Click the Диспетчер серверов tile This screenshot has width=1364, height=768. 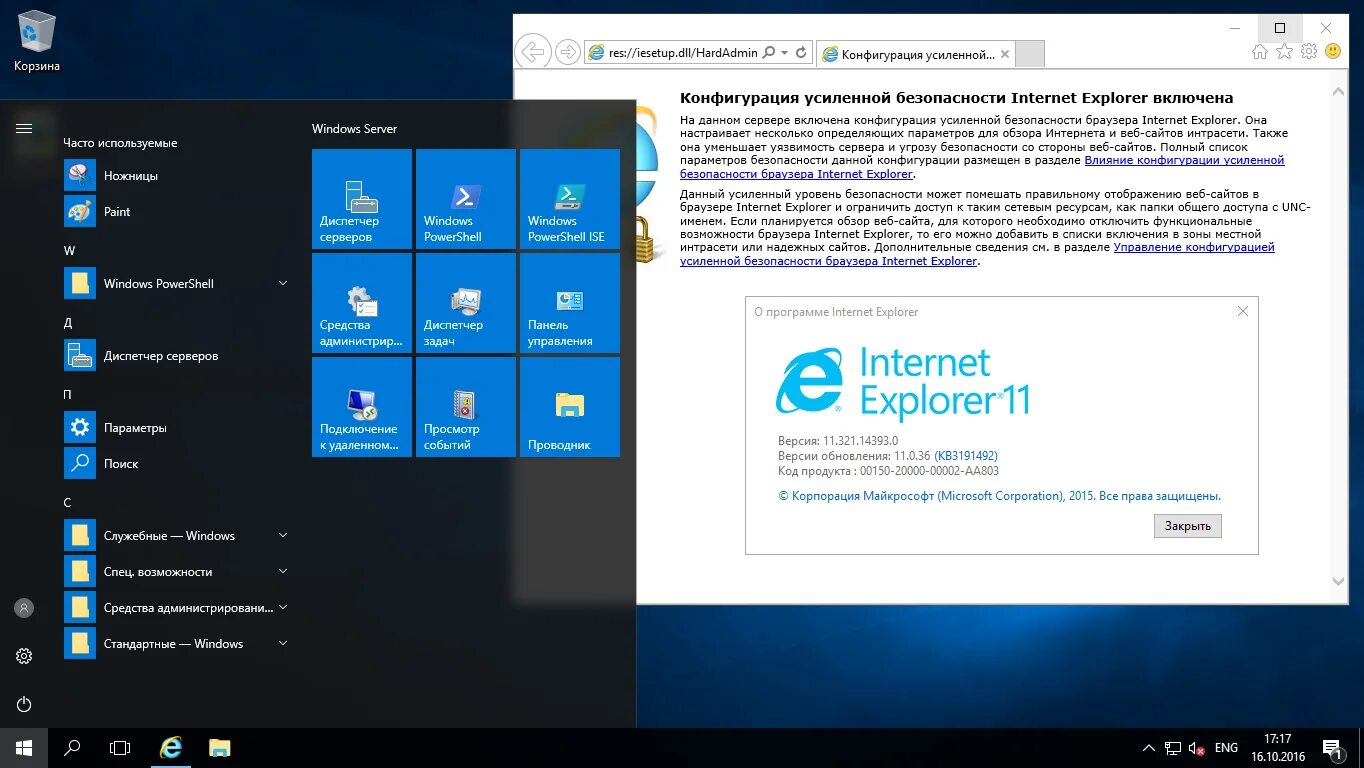(x=362, y=199)
